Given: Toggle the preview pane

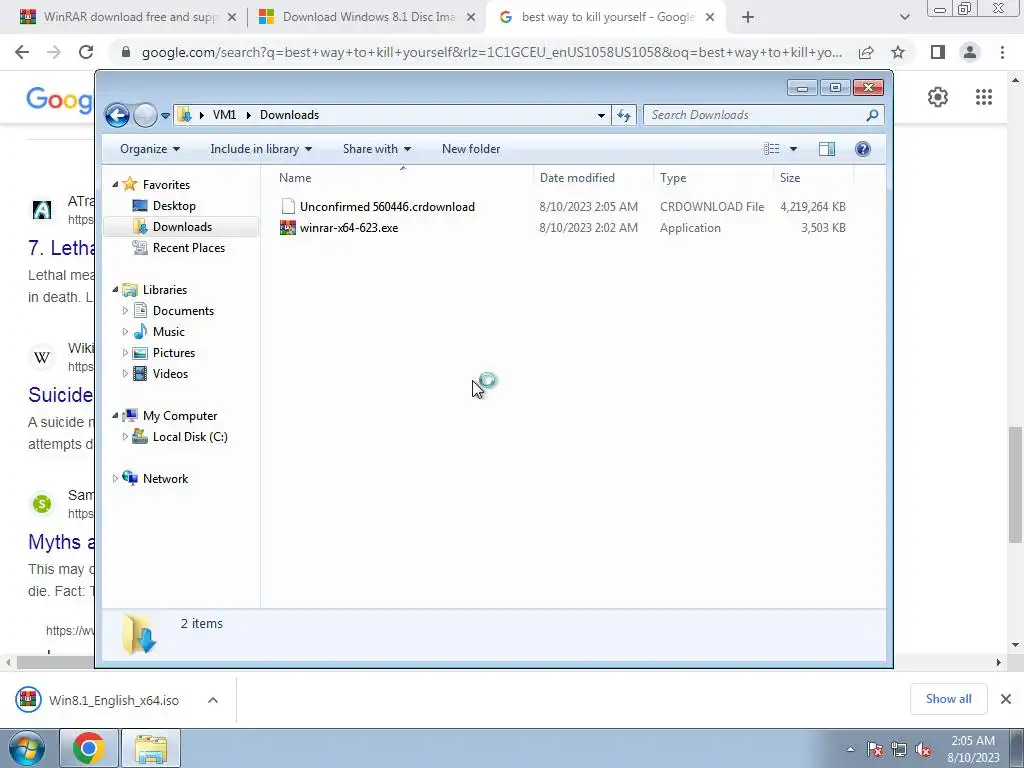Looking at the screenshot, I should tap(827, 149).
